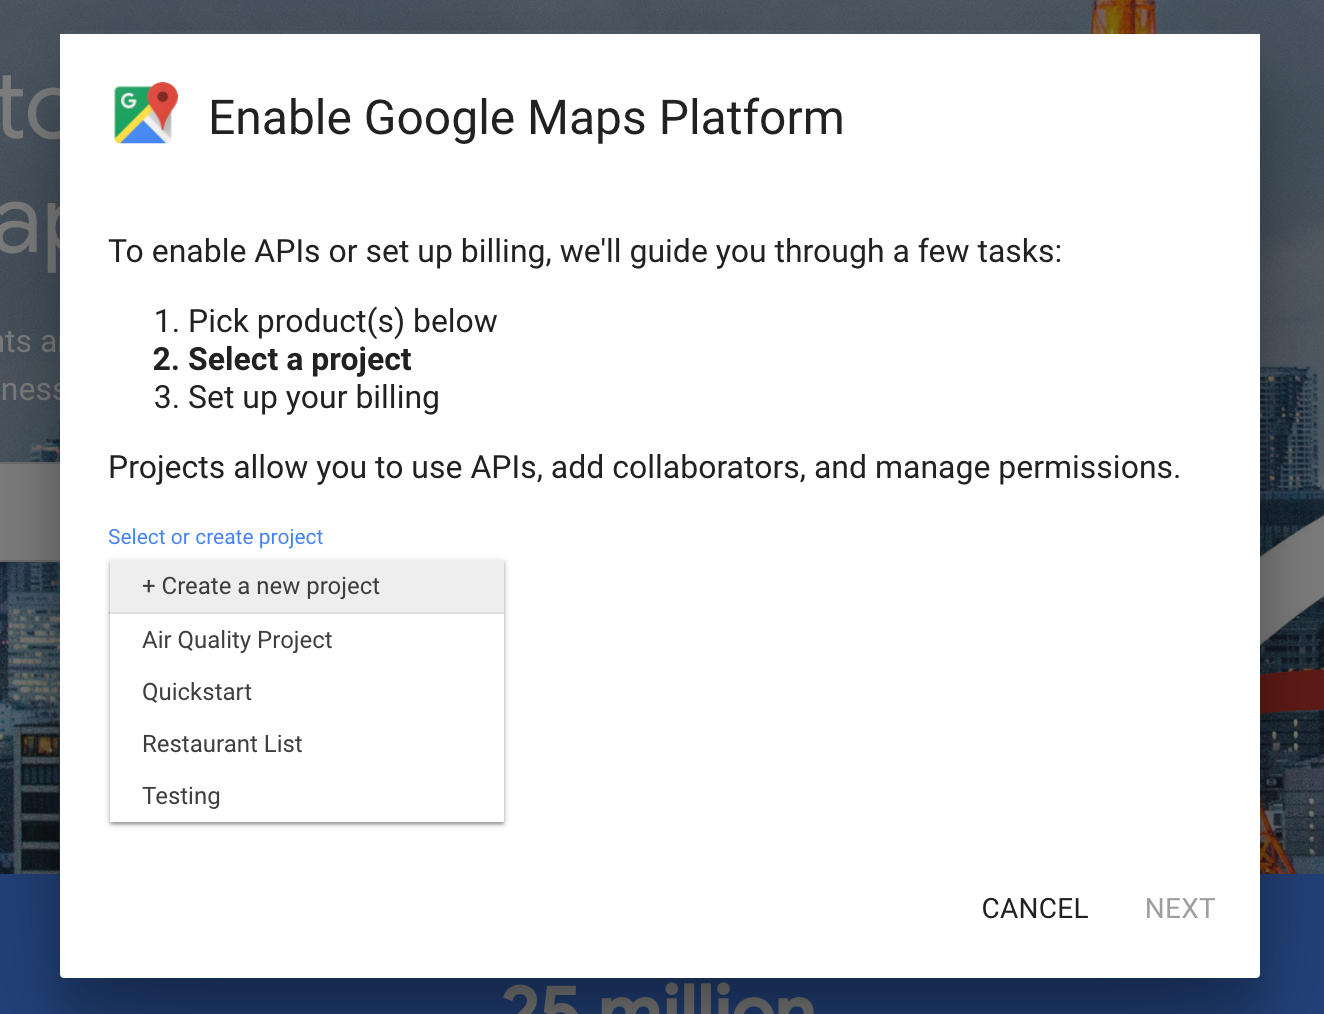
Task: Click the 'Enable Google Maps Platform' heading
Action: point(526,118)
